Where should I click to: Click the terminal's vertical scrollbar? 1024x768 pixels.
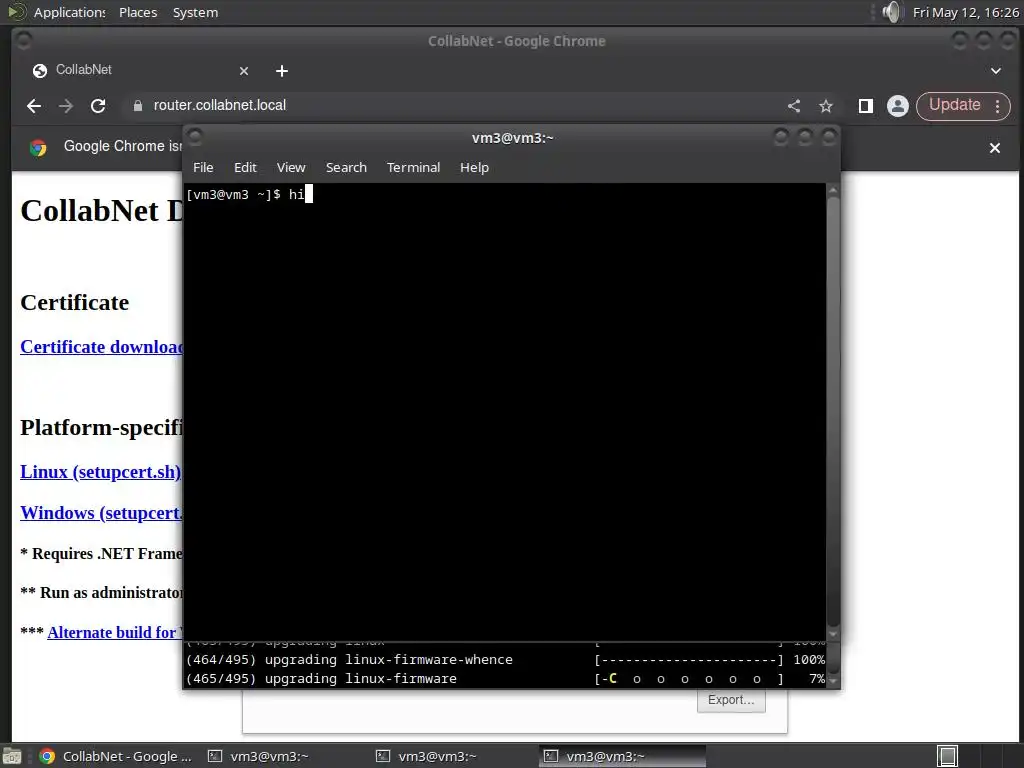pyautogui.click(x=833, y=411)
